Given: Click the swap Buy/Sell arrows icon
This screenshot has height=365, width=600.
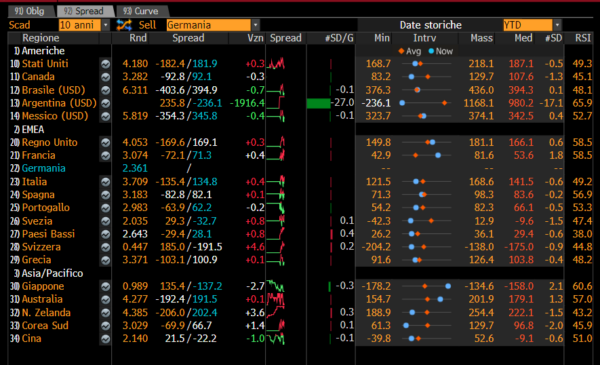Looking at the screenshot, I should click(124, 25).
